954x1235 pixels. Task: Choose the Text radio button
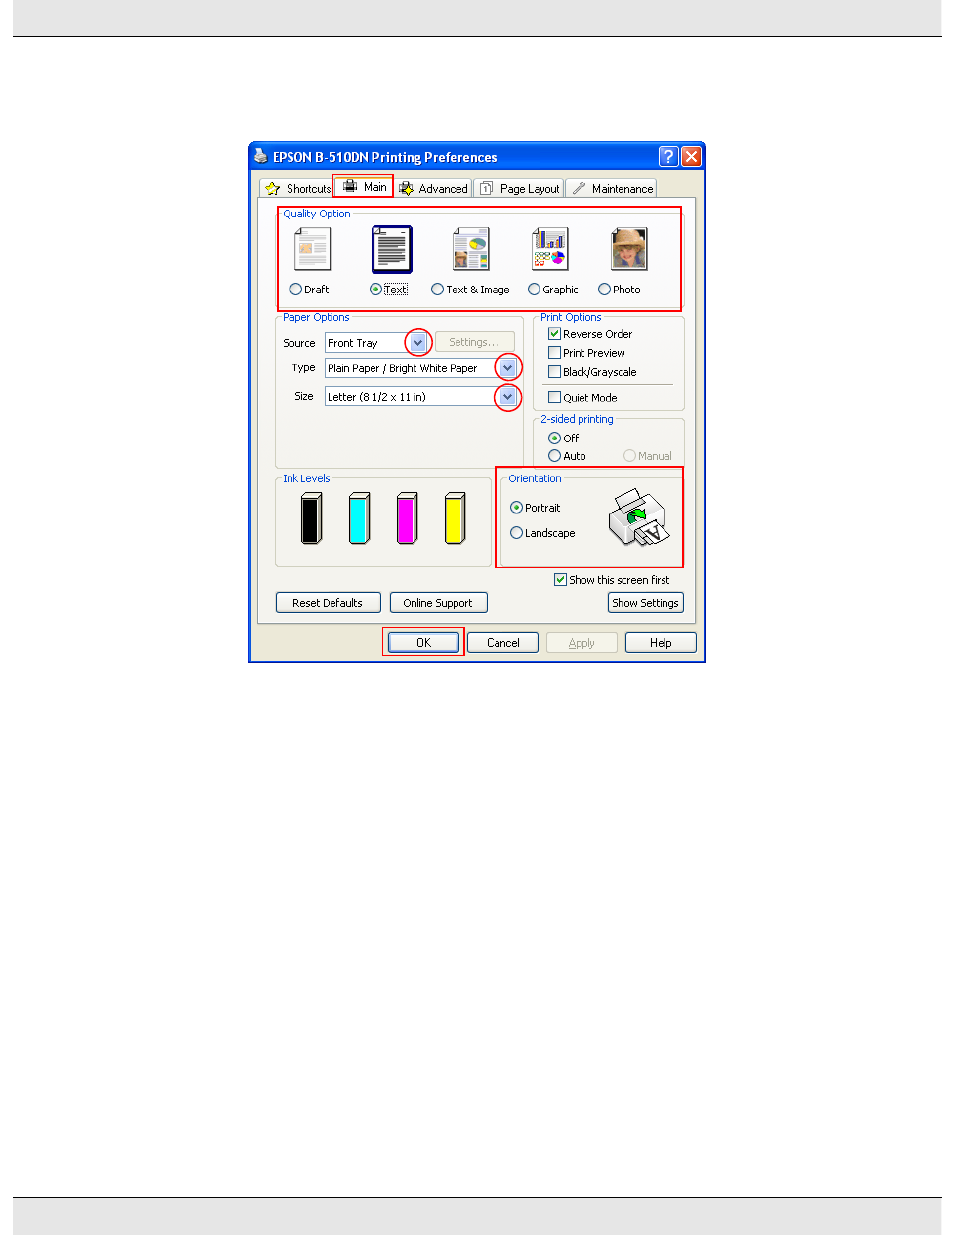click(375, 289)
